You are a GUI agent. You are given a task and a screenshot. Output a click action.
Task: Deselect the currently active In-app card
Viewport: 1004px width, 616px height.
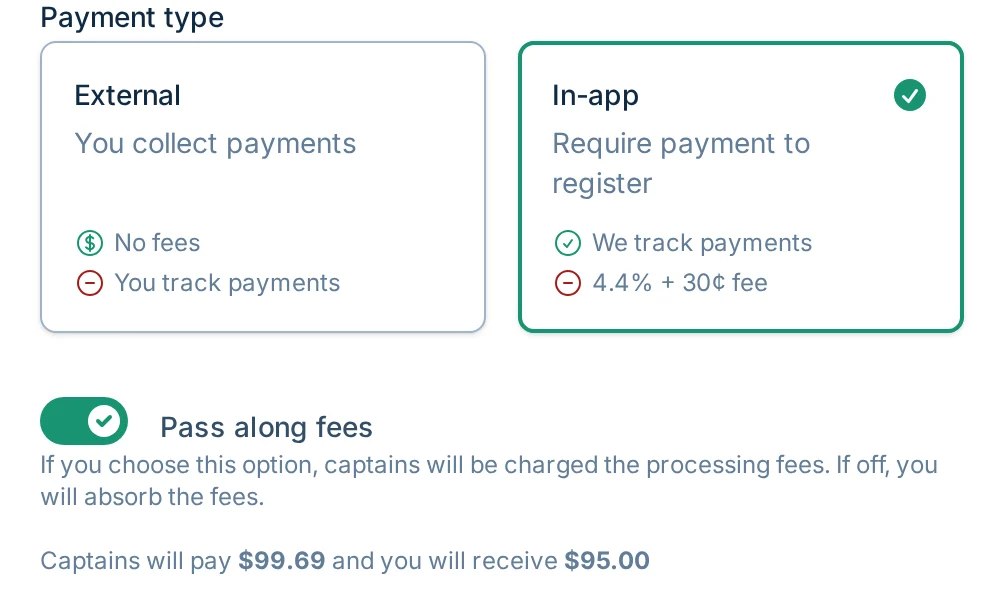[740, 187]
